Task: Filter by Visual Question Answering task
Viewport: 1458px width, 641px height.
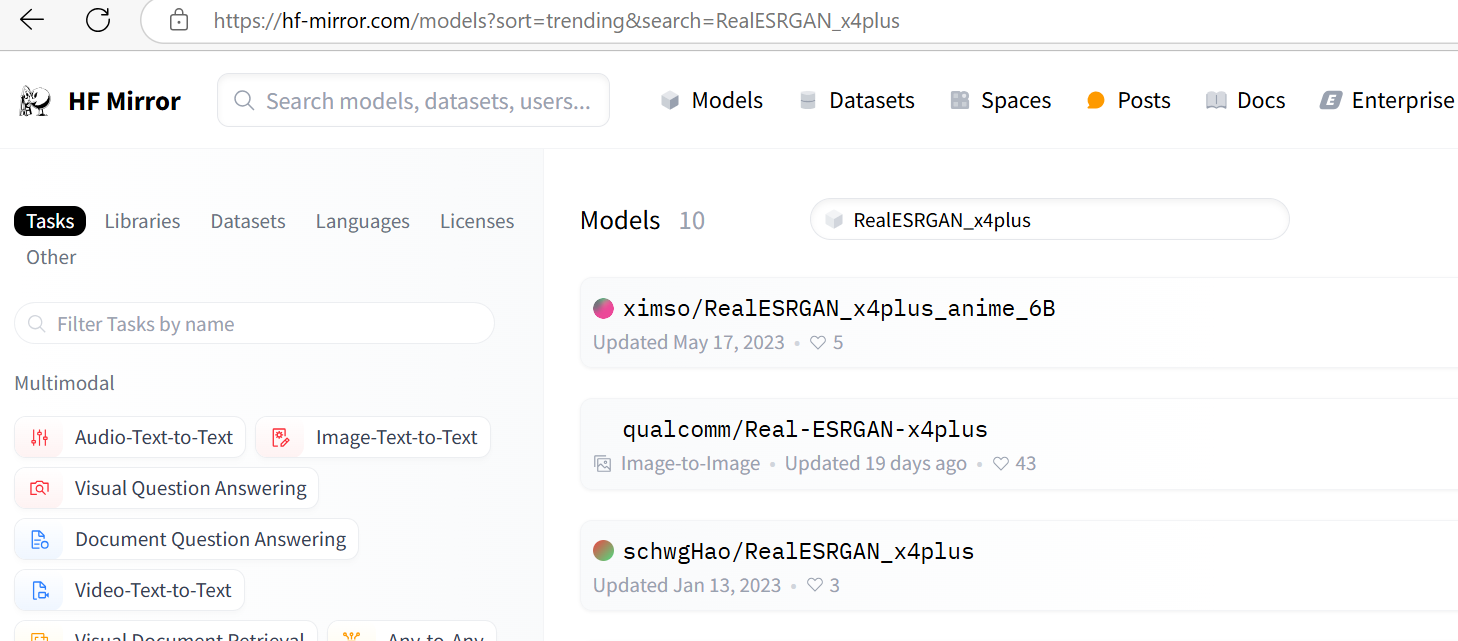Action: pos(167,488)
